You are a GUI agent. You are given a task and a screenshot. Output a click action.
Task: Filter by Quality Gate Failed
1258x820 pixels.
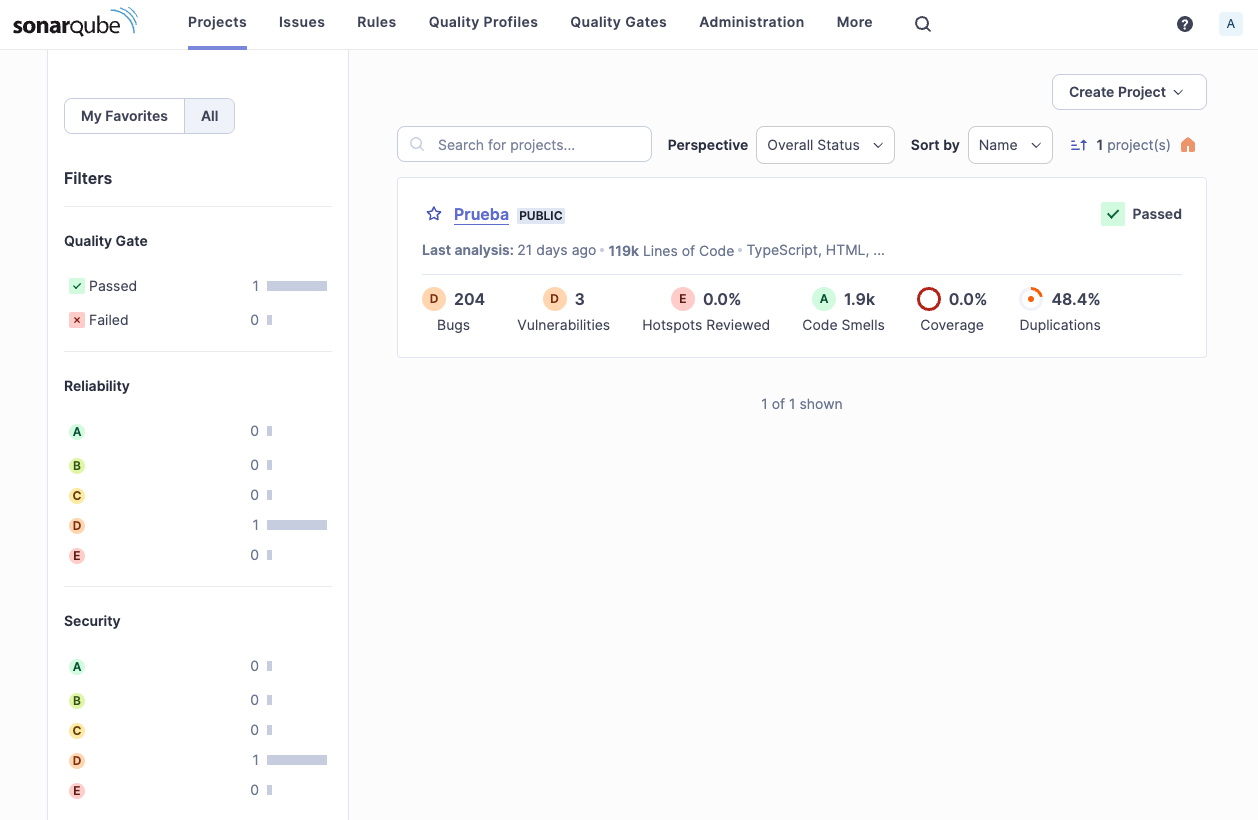click(198, 320)
